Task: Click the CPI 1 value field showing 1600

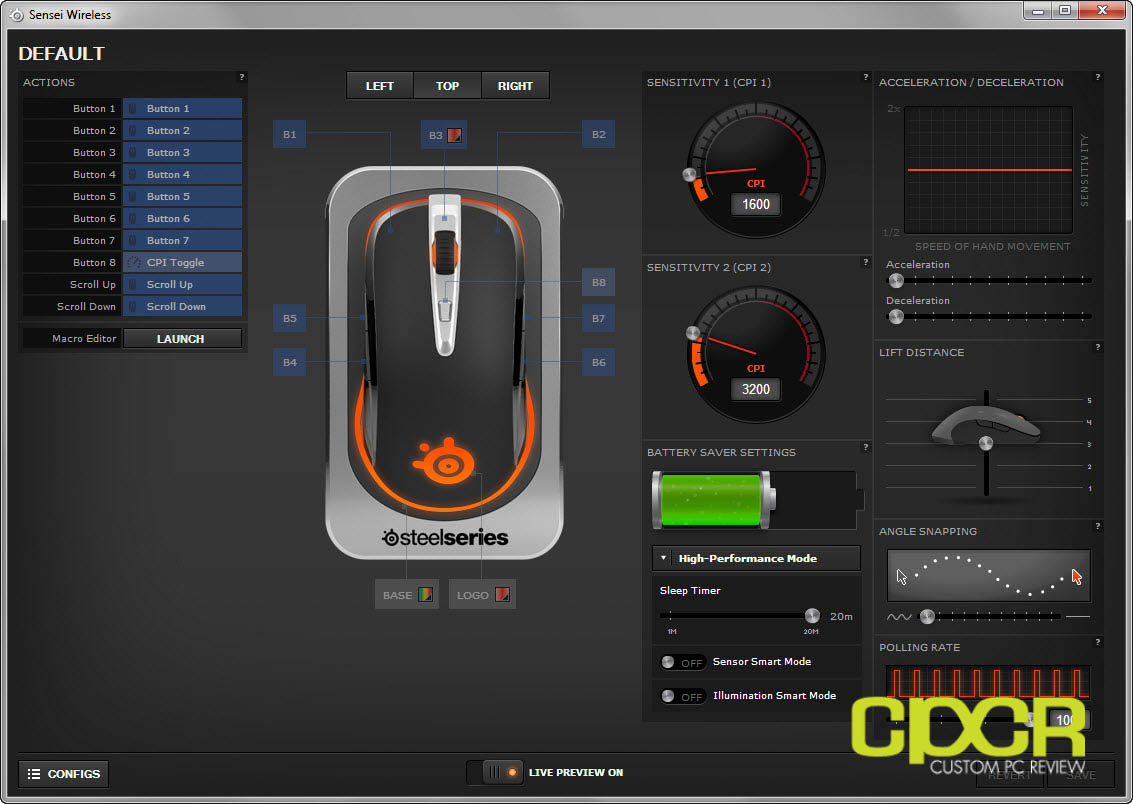Action: click(x=756, y=204)
